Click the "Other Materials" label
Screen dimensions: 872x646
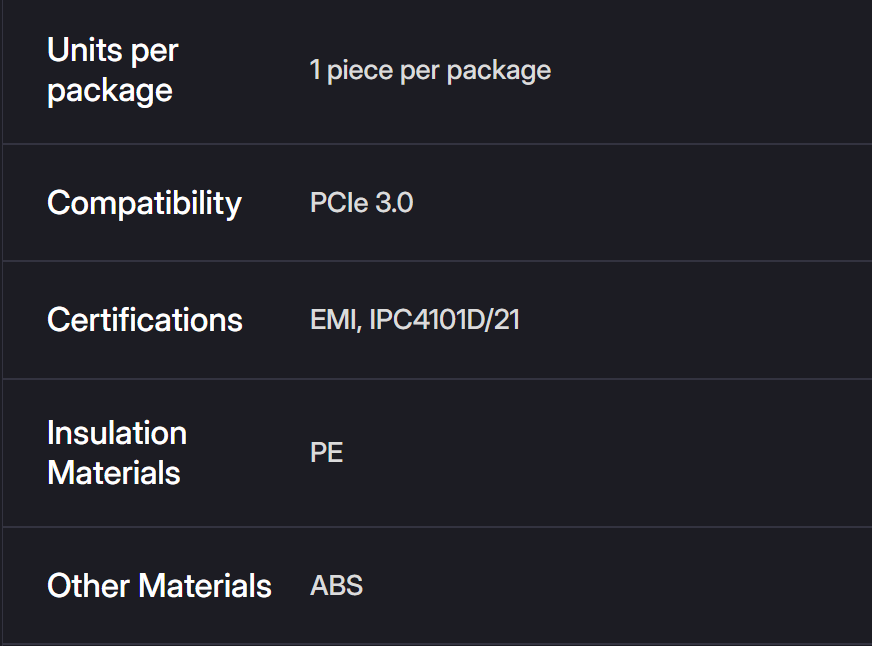(159, 585)
